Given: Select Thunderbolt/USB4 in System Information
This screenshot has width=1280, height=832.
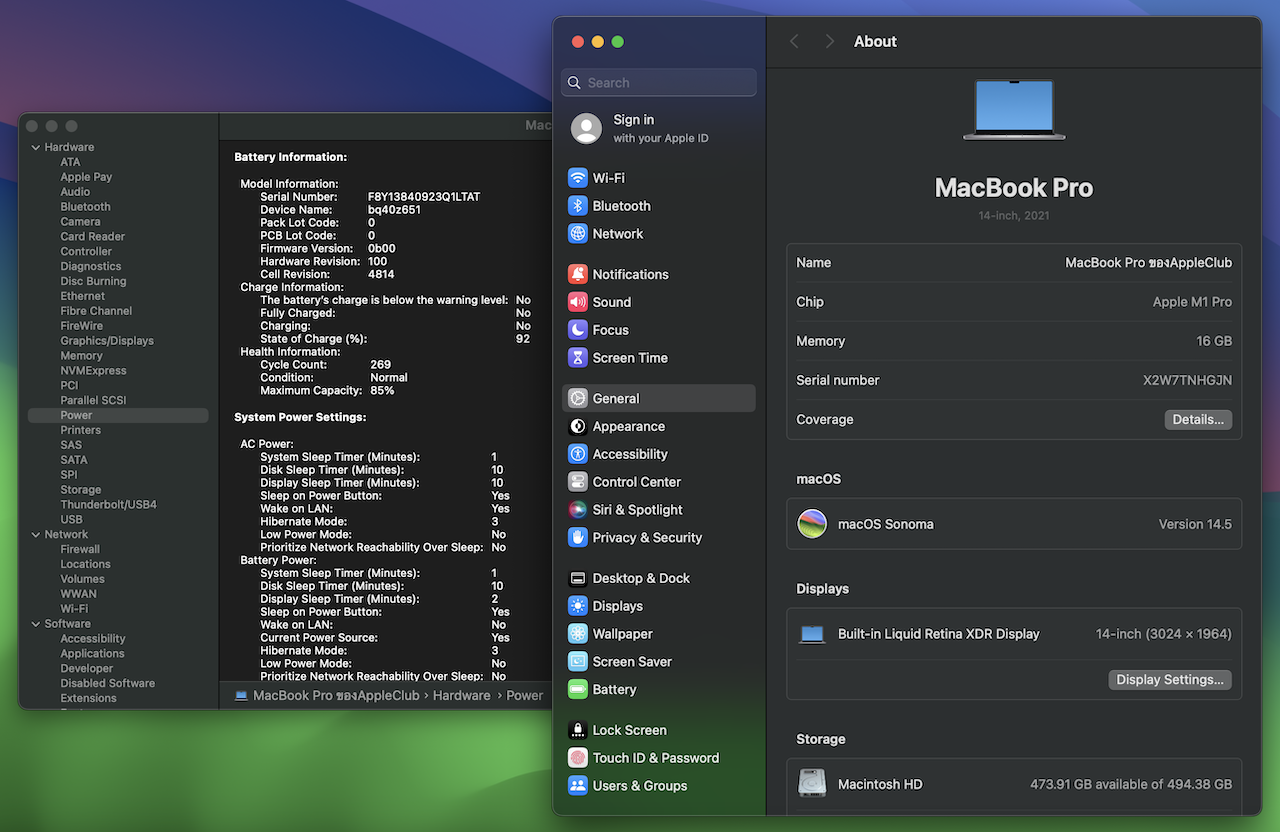Looking at the screenshot, I should click(108, 505).
